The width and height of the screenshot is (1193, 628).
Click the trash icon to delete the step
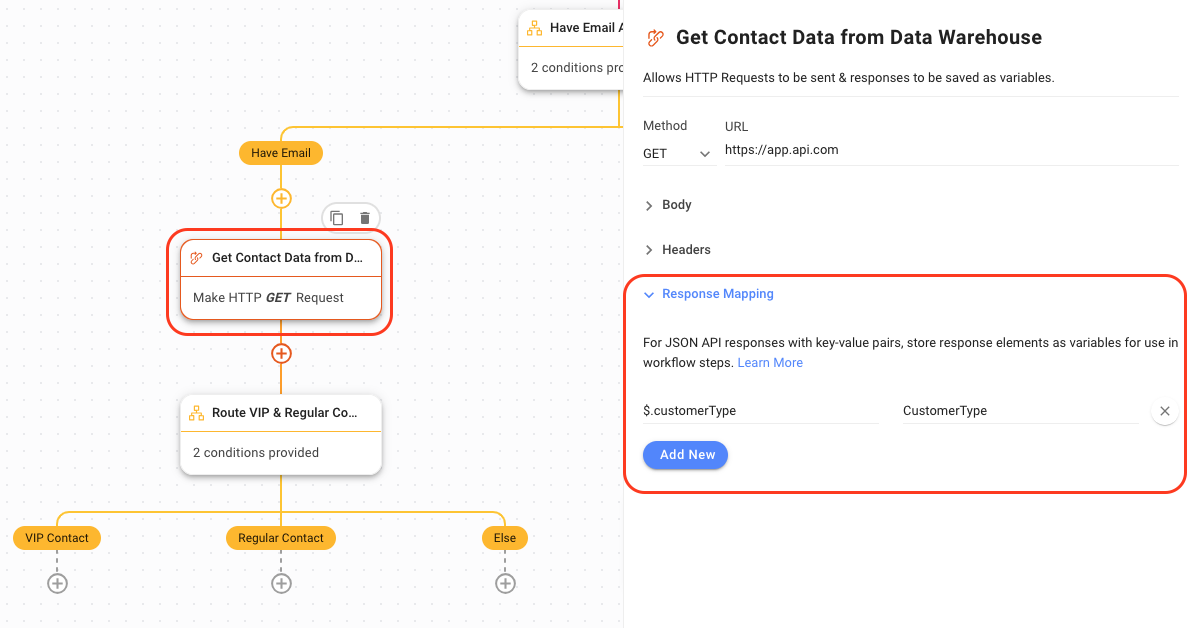tap(365, 218)
